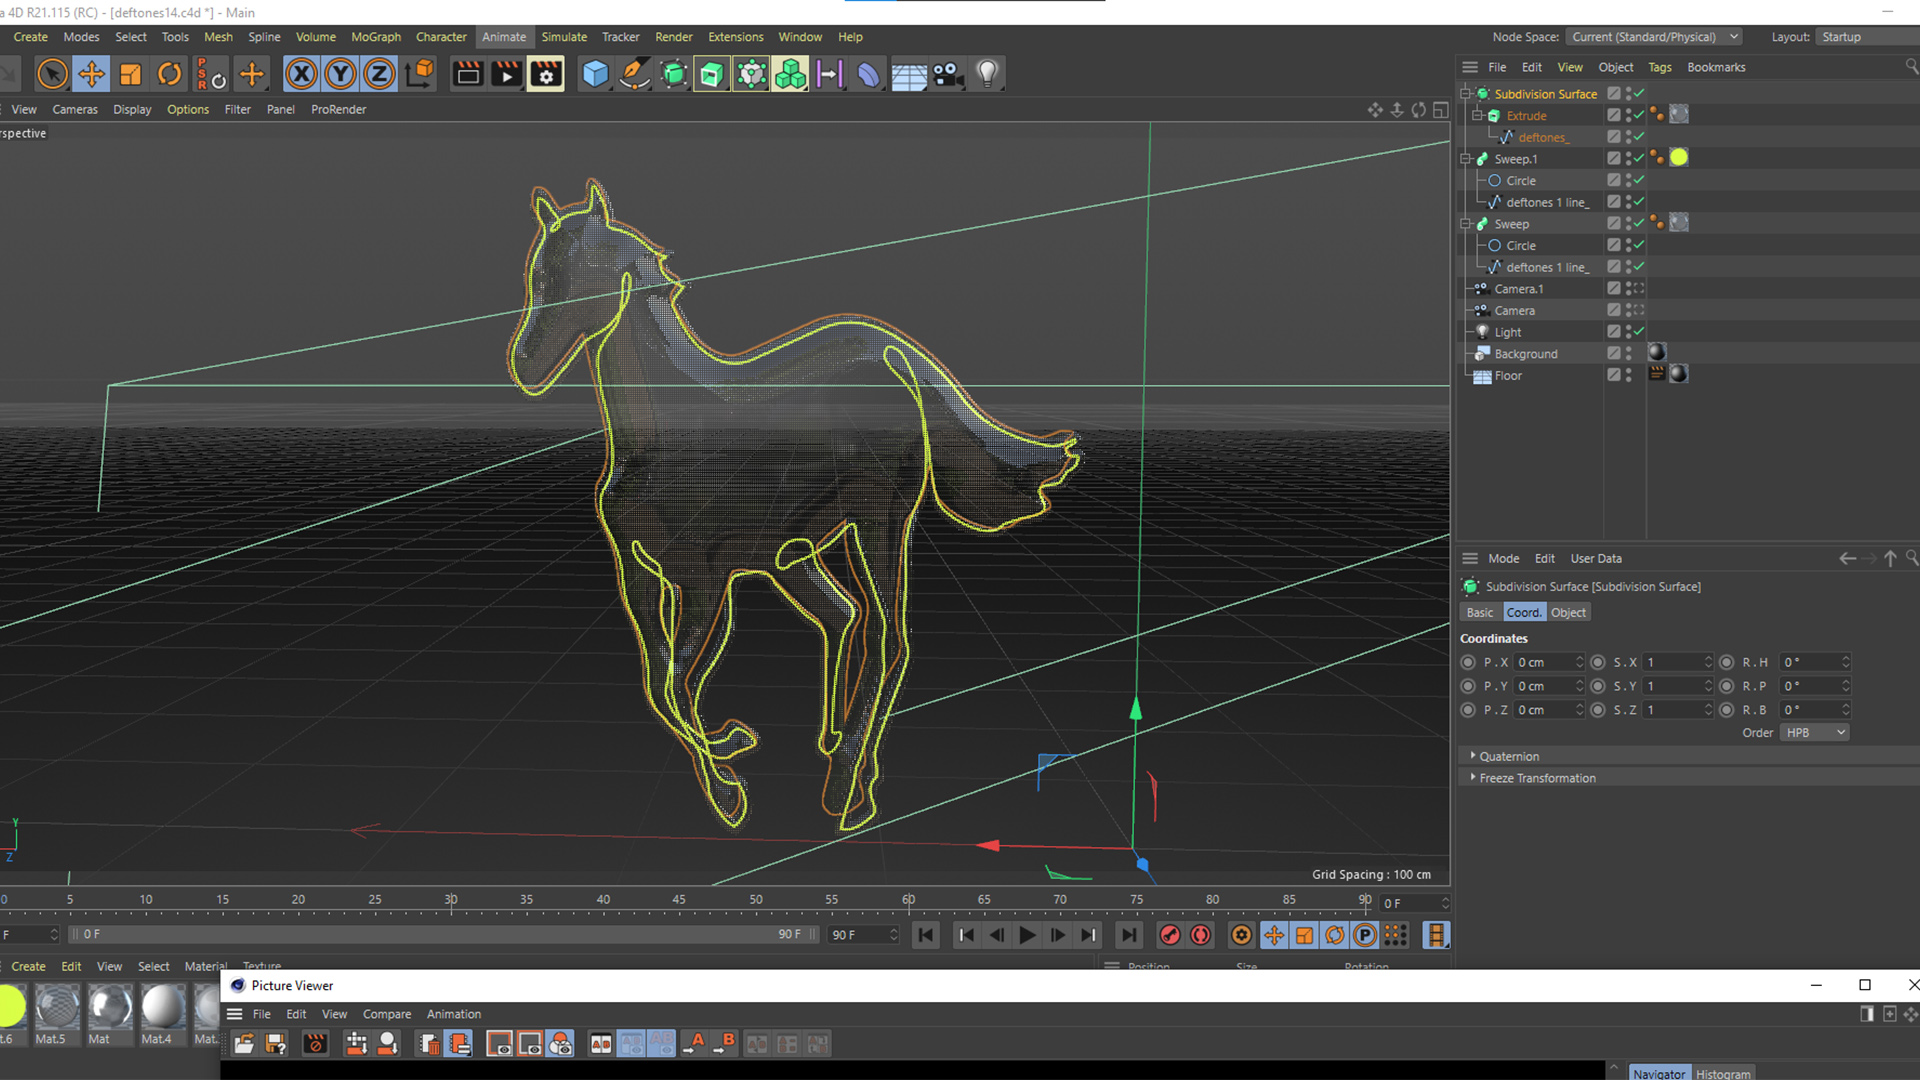Toggle the P.X animation keyframe dot

(1468, 662)
